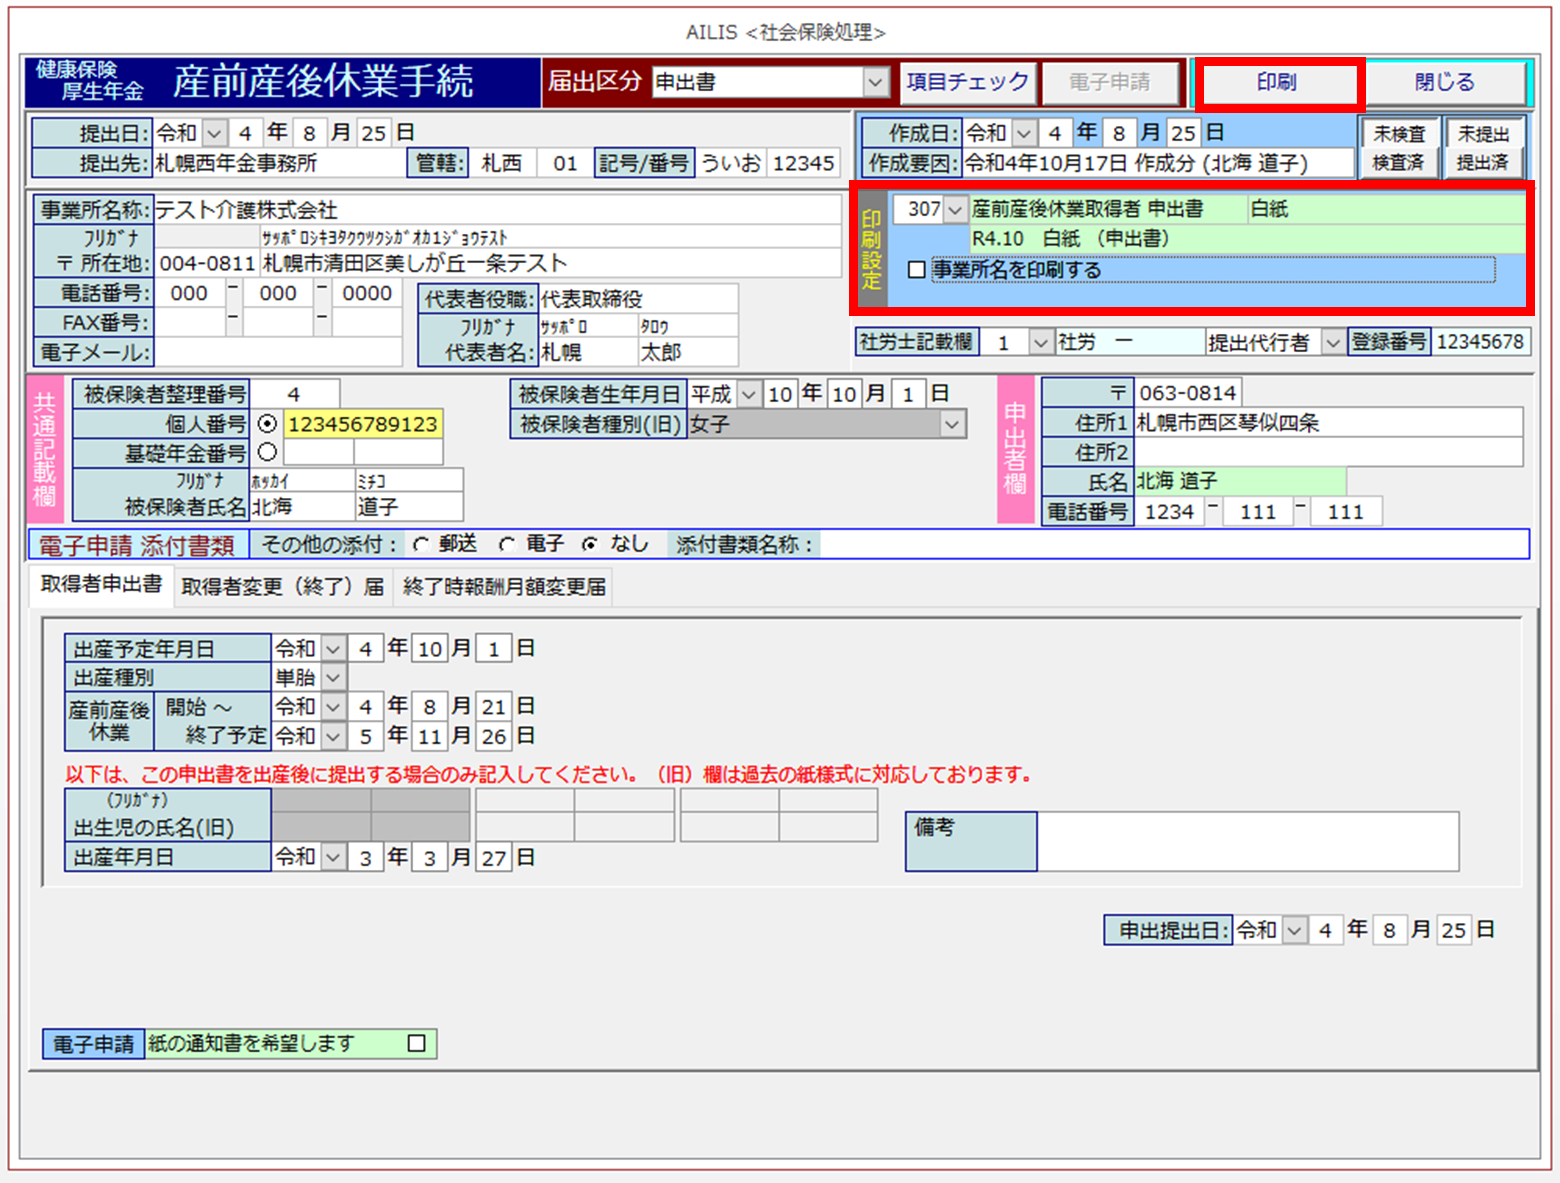Check 紙の通知書を希望します box

(x=417, y=1044)
